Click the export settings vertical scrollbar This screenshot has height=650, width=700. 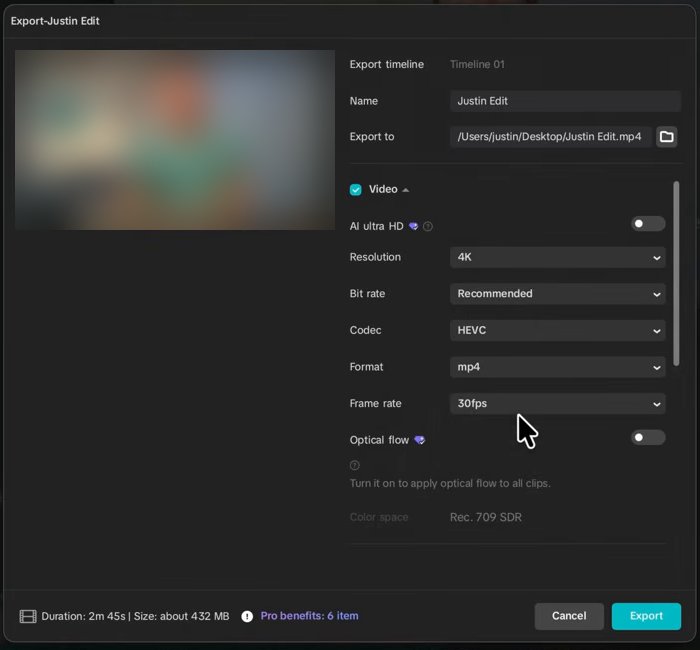click(676, 273)
